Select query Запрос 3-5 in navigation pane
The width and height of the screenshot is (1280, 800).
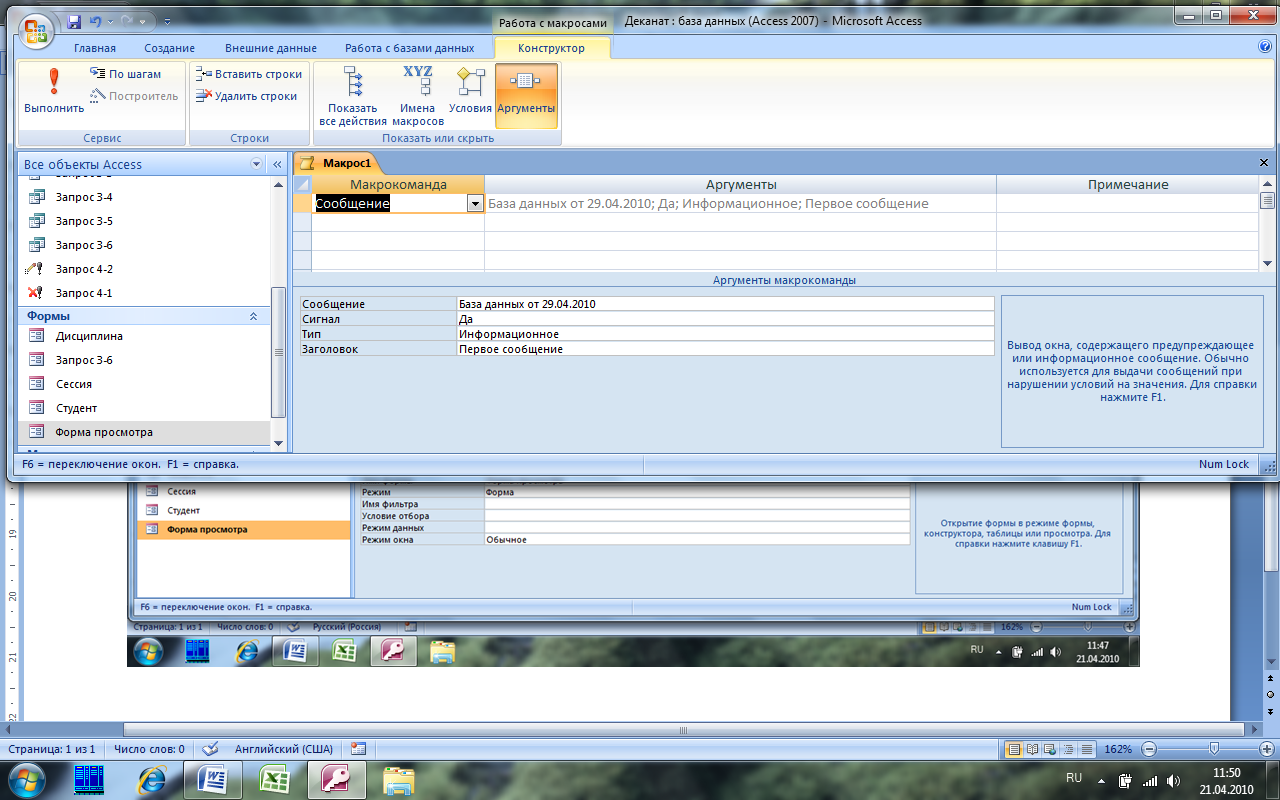(145, 221)
